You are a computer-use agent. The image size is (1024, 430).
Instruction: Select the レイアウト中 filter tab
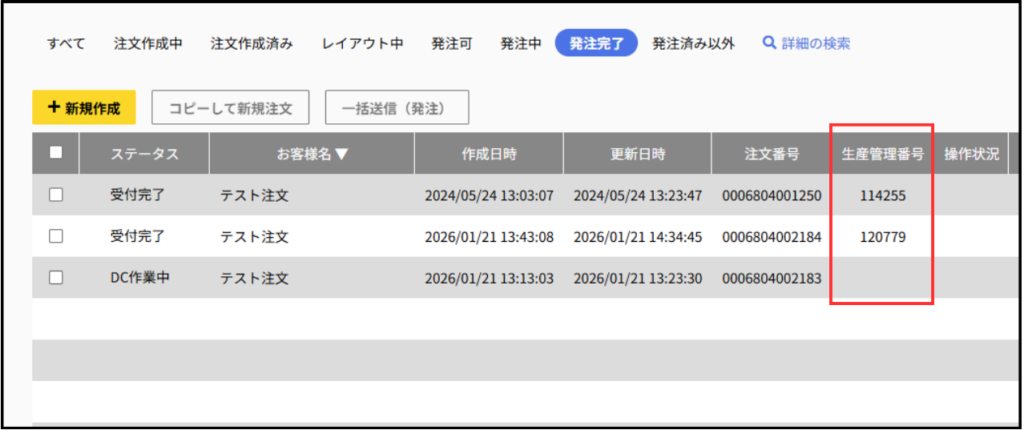tap(362, 44)
